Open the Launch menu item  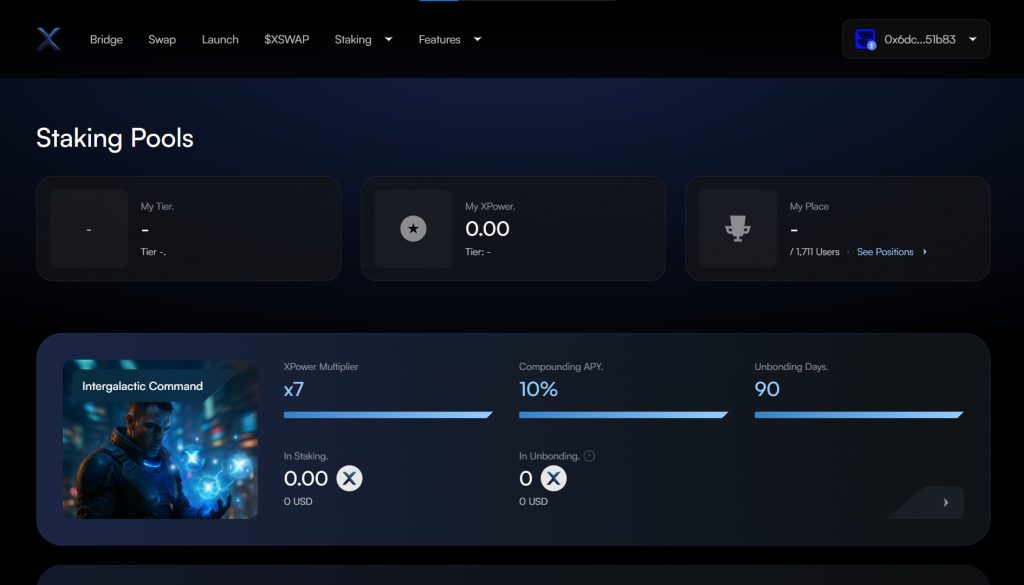pyautogui.click(x=220, y=40)
